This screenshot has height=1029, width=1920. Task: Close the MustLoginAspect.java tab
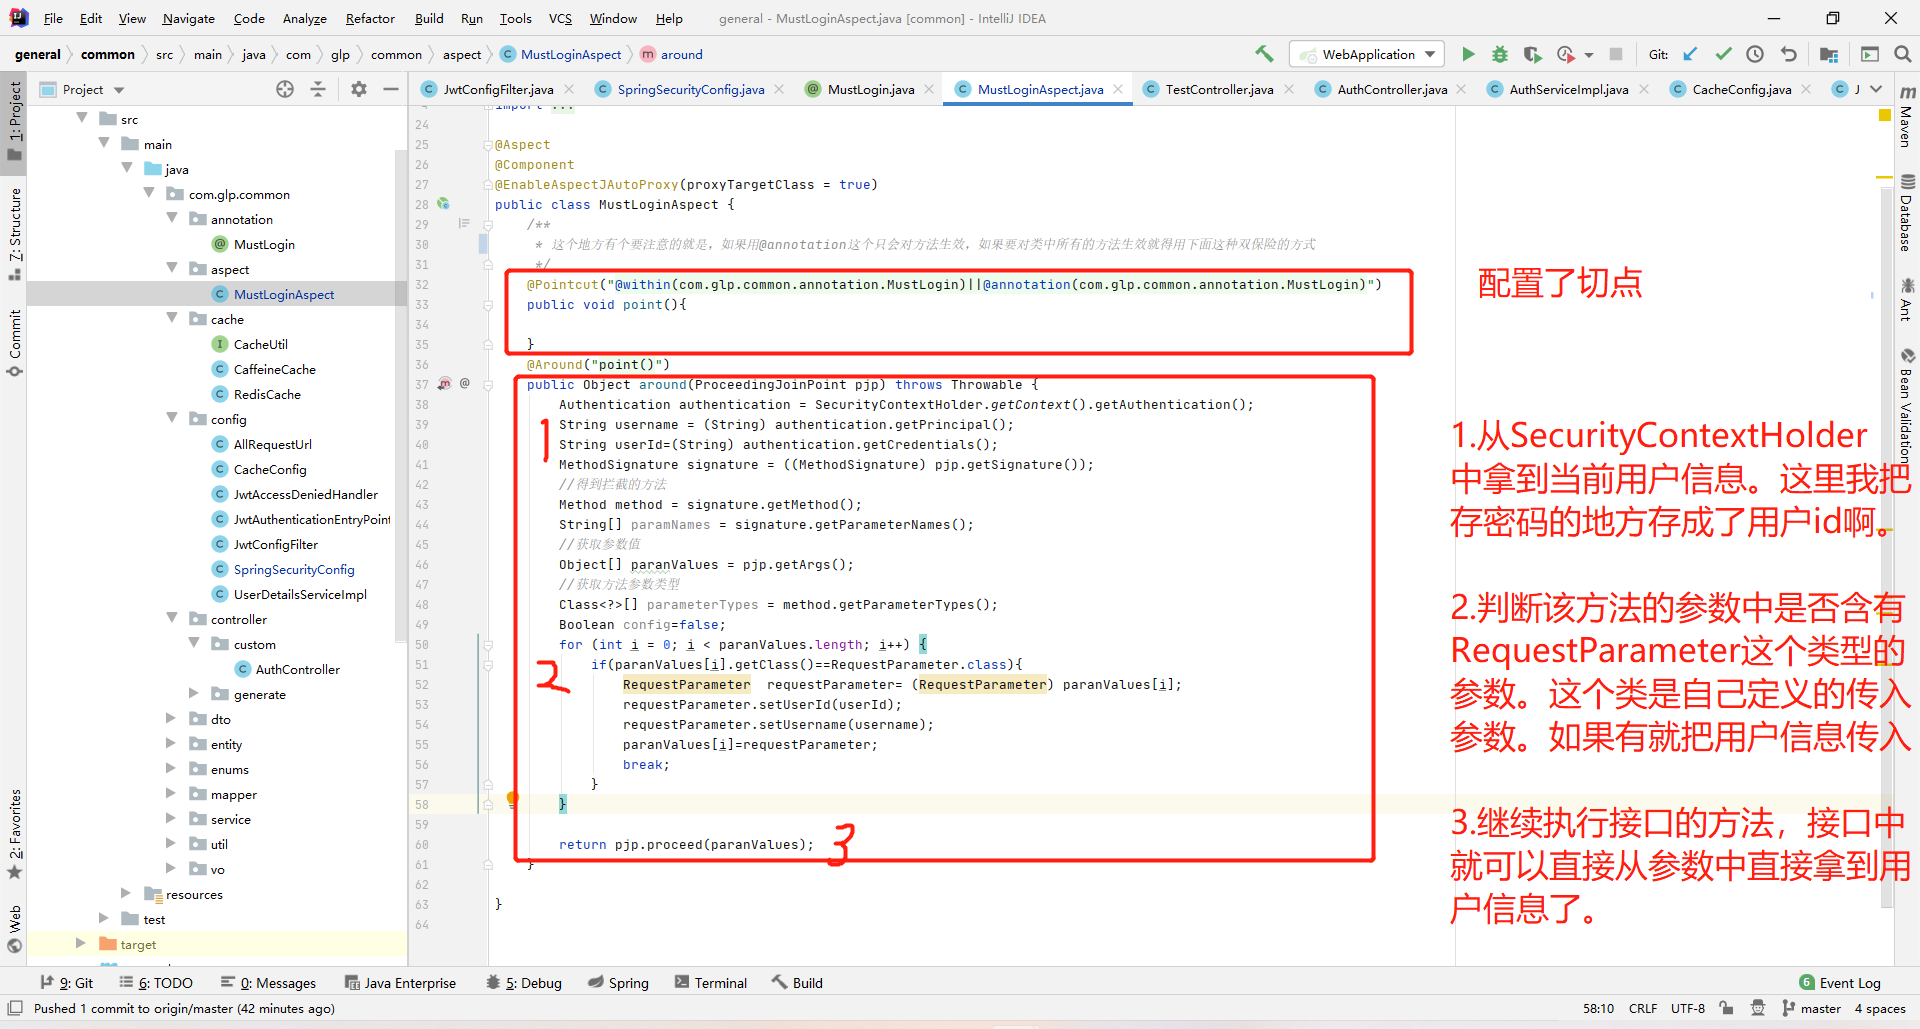tap(1118, 89)
